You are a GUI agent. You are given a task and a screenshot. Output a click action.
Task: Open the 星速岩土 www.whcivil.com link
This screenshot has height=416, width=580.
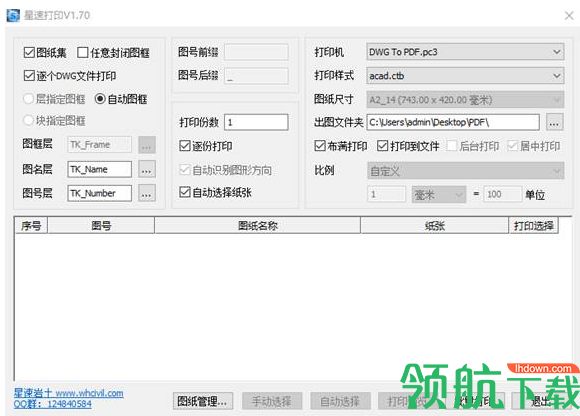click(x=68, y=393)
